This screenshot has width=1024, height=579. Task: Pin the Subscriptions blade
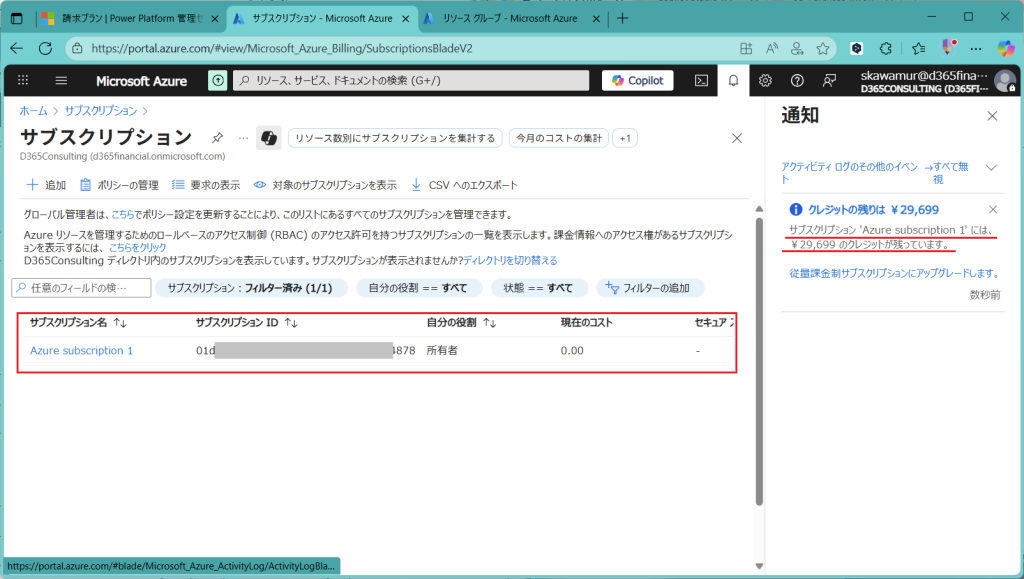pos(217,138)
